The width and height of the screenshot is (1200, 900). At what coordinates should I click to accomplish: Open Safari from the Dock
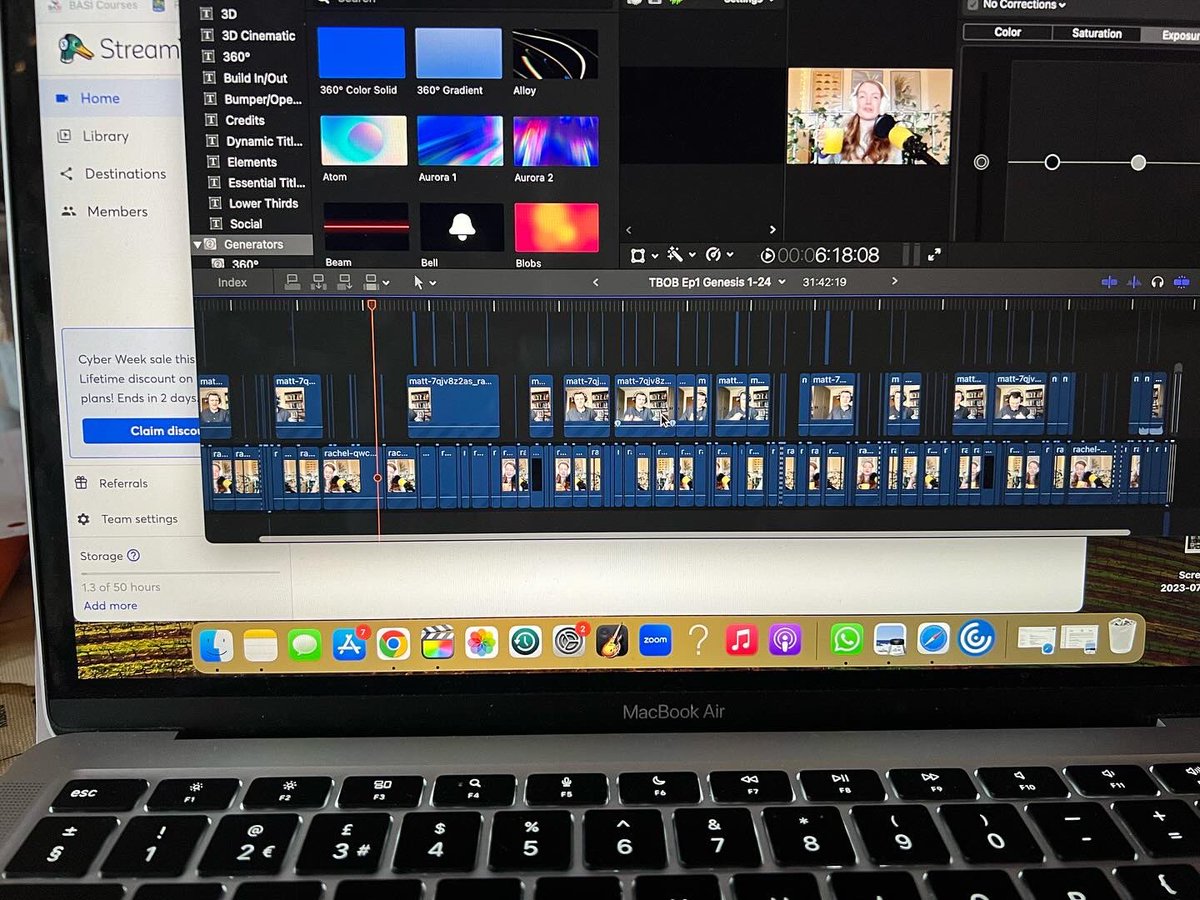pos(933,639)
